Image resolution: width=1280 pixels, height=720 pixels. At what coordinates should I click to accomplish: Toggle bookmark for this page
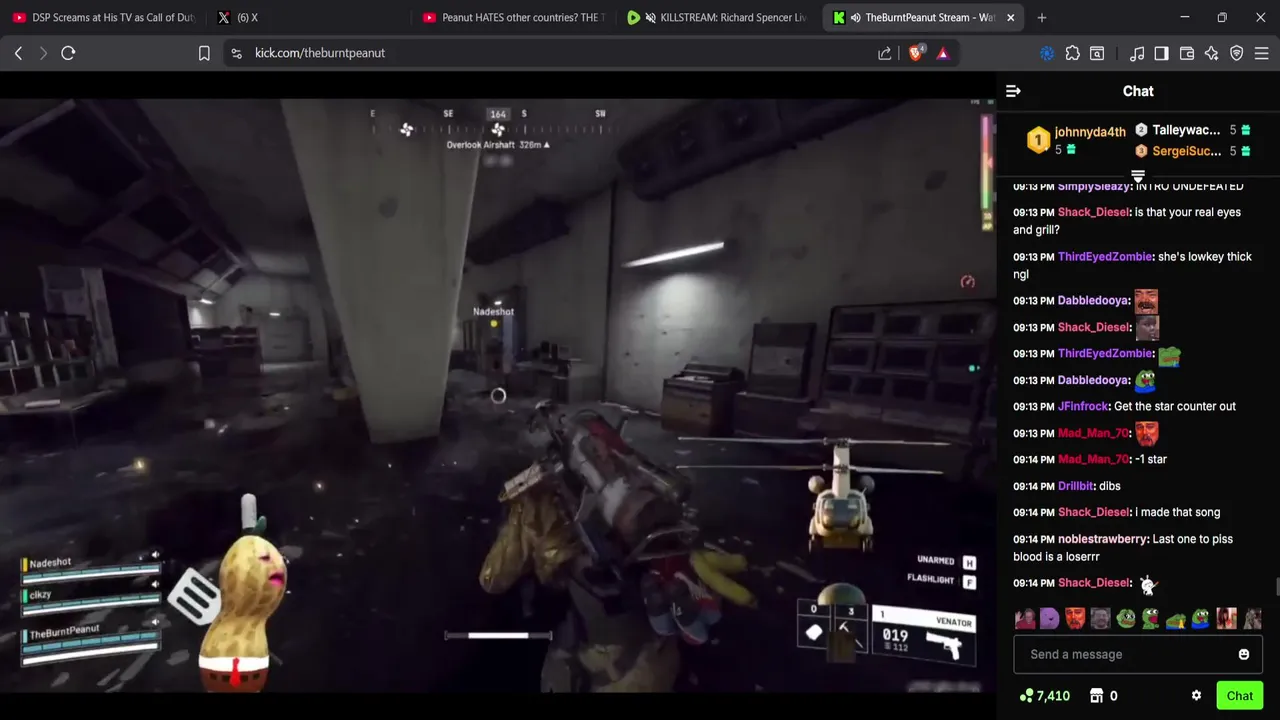[x=204, y=53]
